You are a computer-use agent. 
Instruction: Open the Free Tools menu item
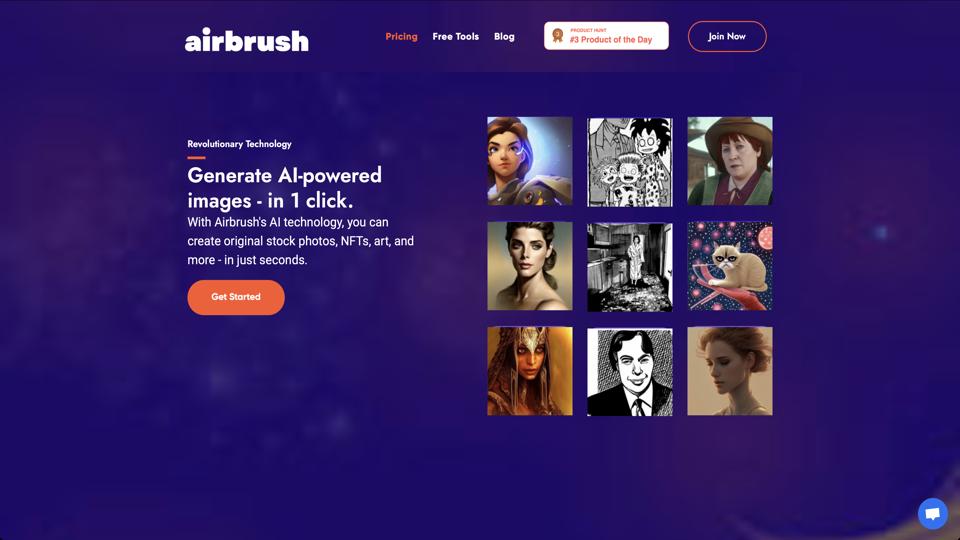[456, 37]
